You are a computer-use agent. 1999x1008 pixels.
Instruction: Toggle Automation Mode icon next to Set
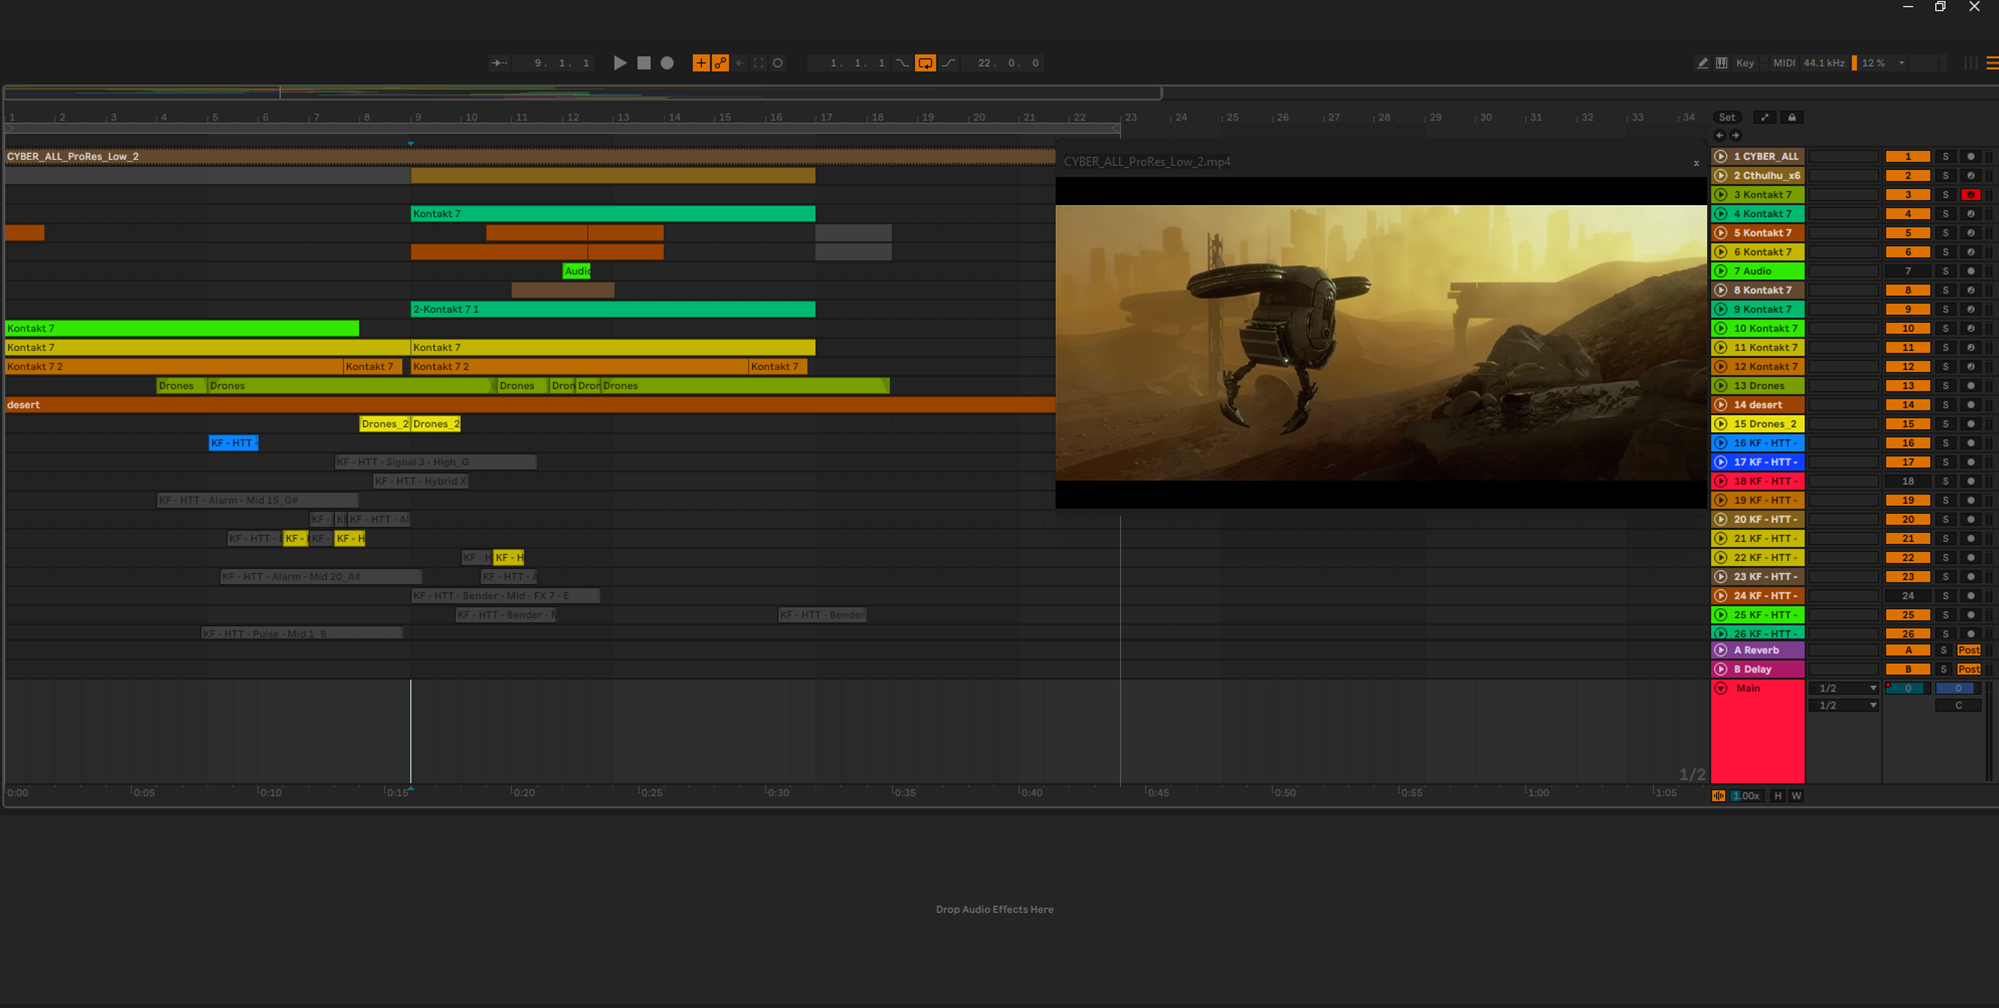[x=1765, y=117]
